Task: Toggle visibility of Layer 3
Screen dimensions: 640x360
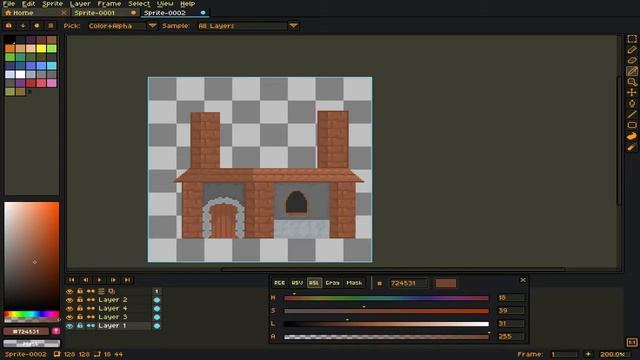Action: point(69,317)
